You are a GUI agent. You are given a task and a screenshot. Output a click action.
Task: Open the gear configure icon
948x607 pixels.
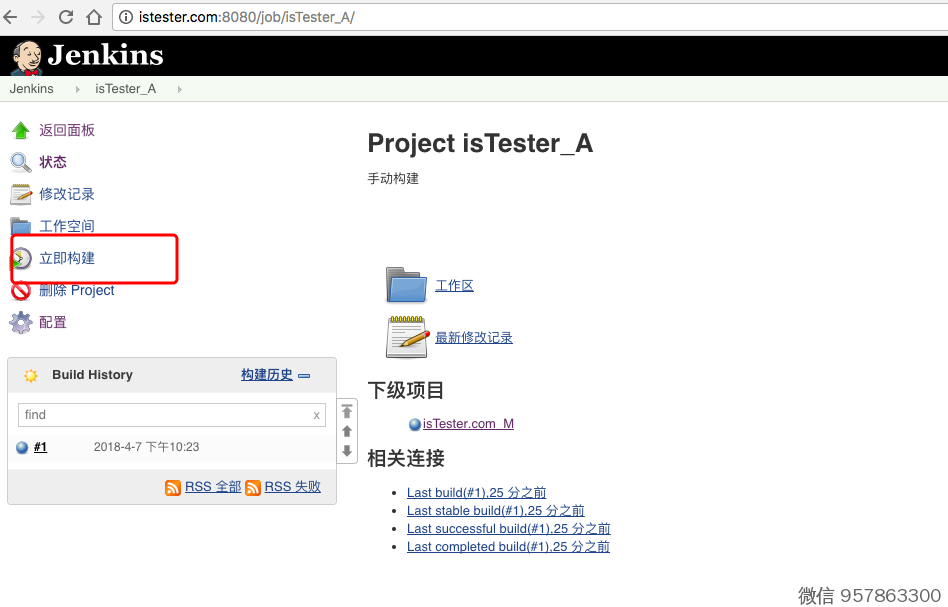coord(21,322)
